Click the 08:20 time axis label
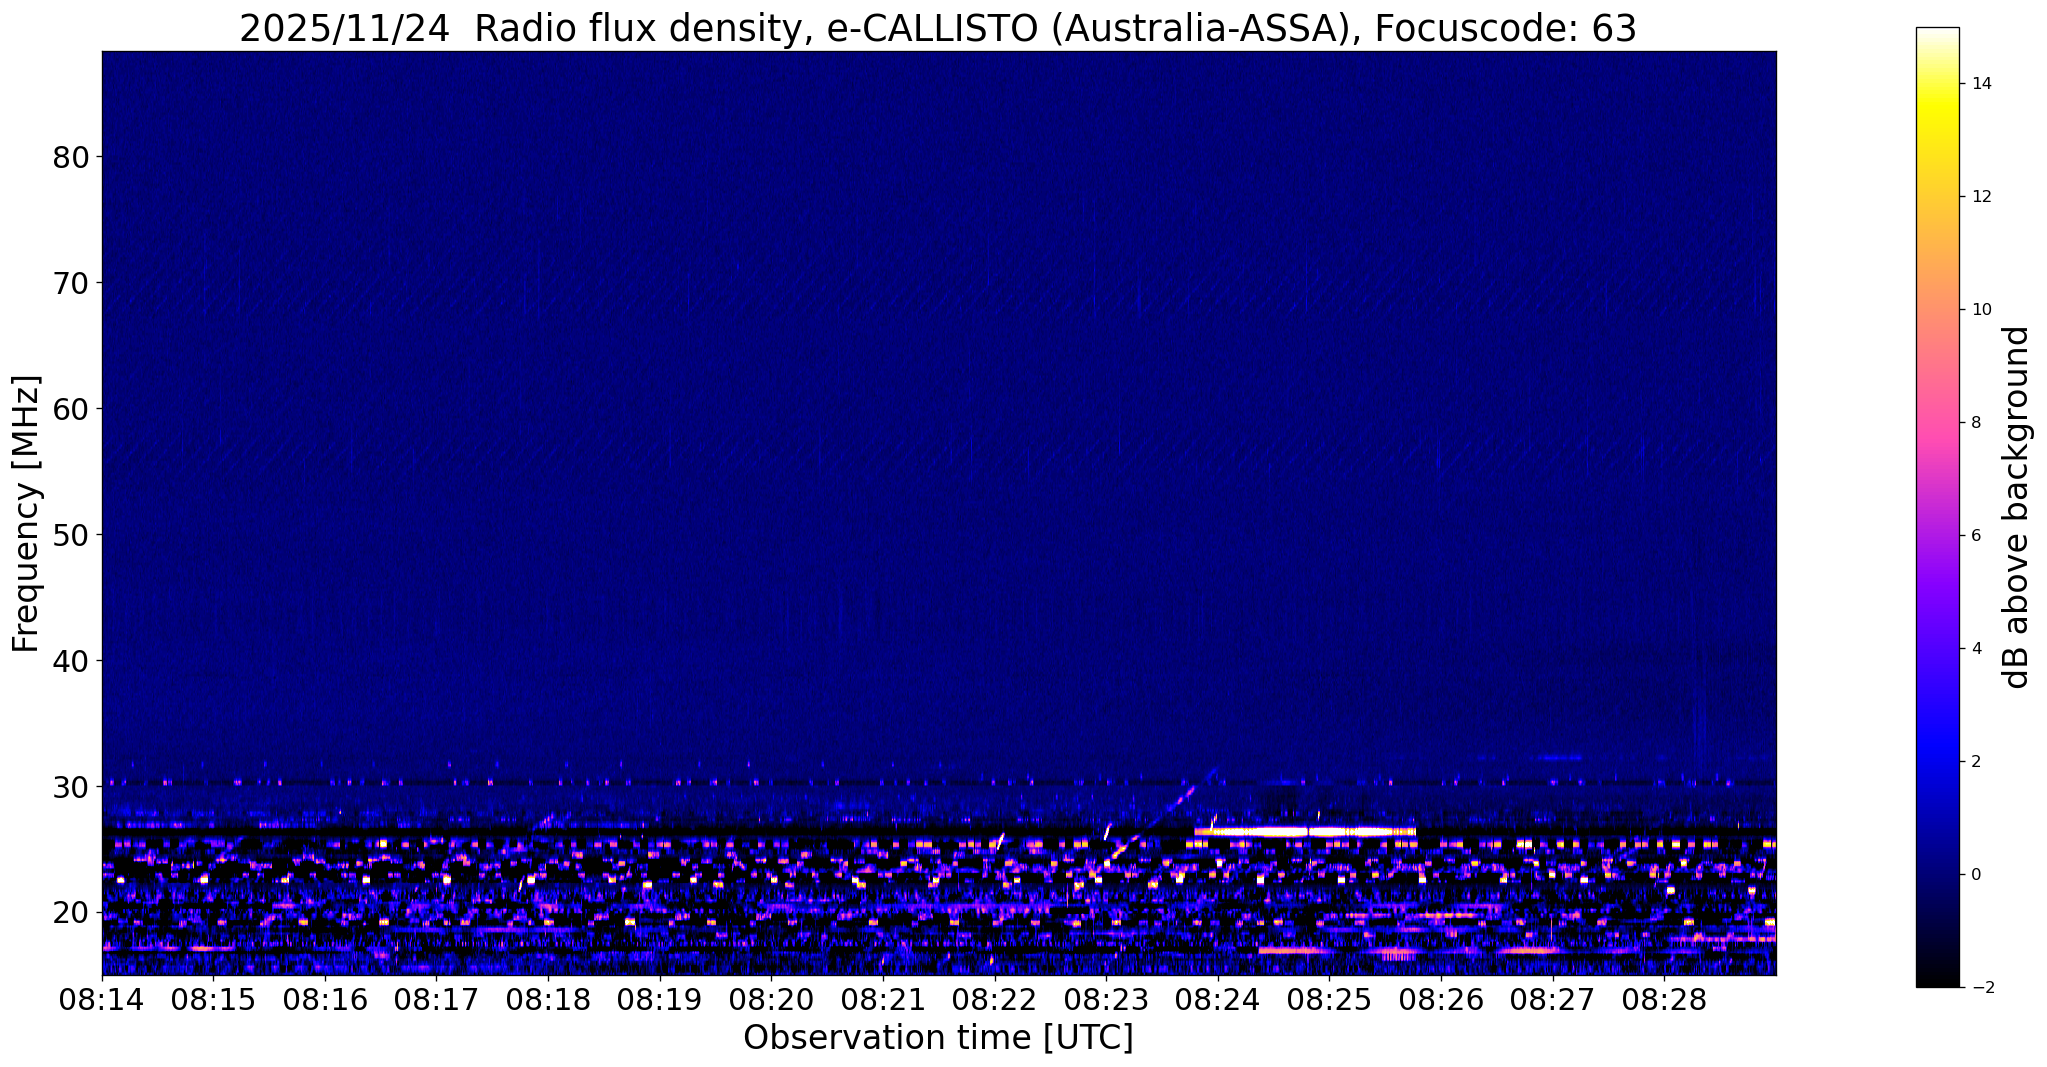 point(771,998)
